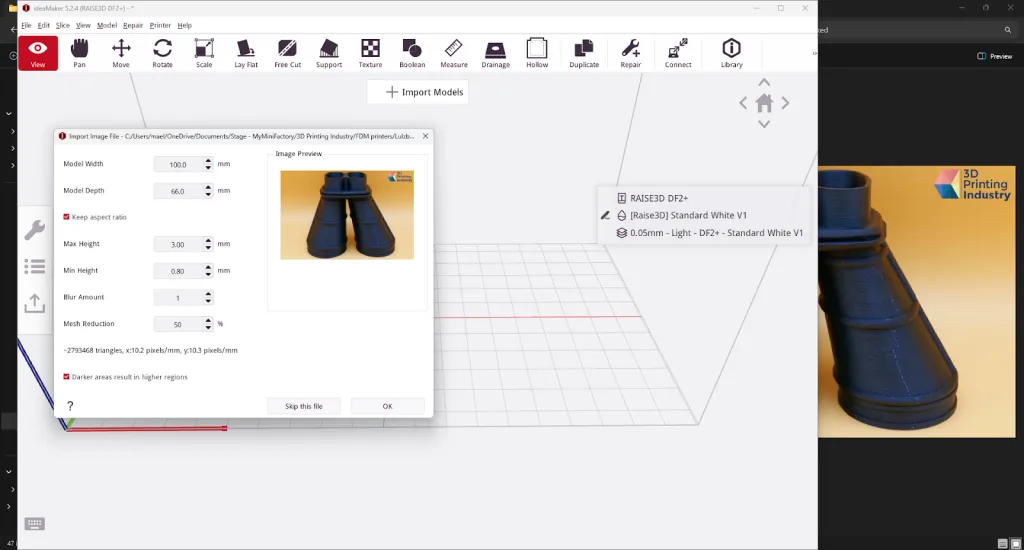Select the View tool
The image size is (1024, 550).
(38, 54)
